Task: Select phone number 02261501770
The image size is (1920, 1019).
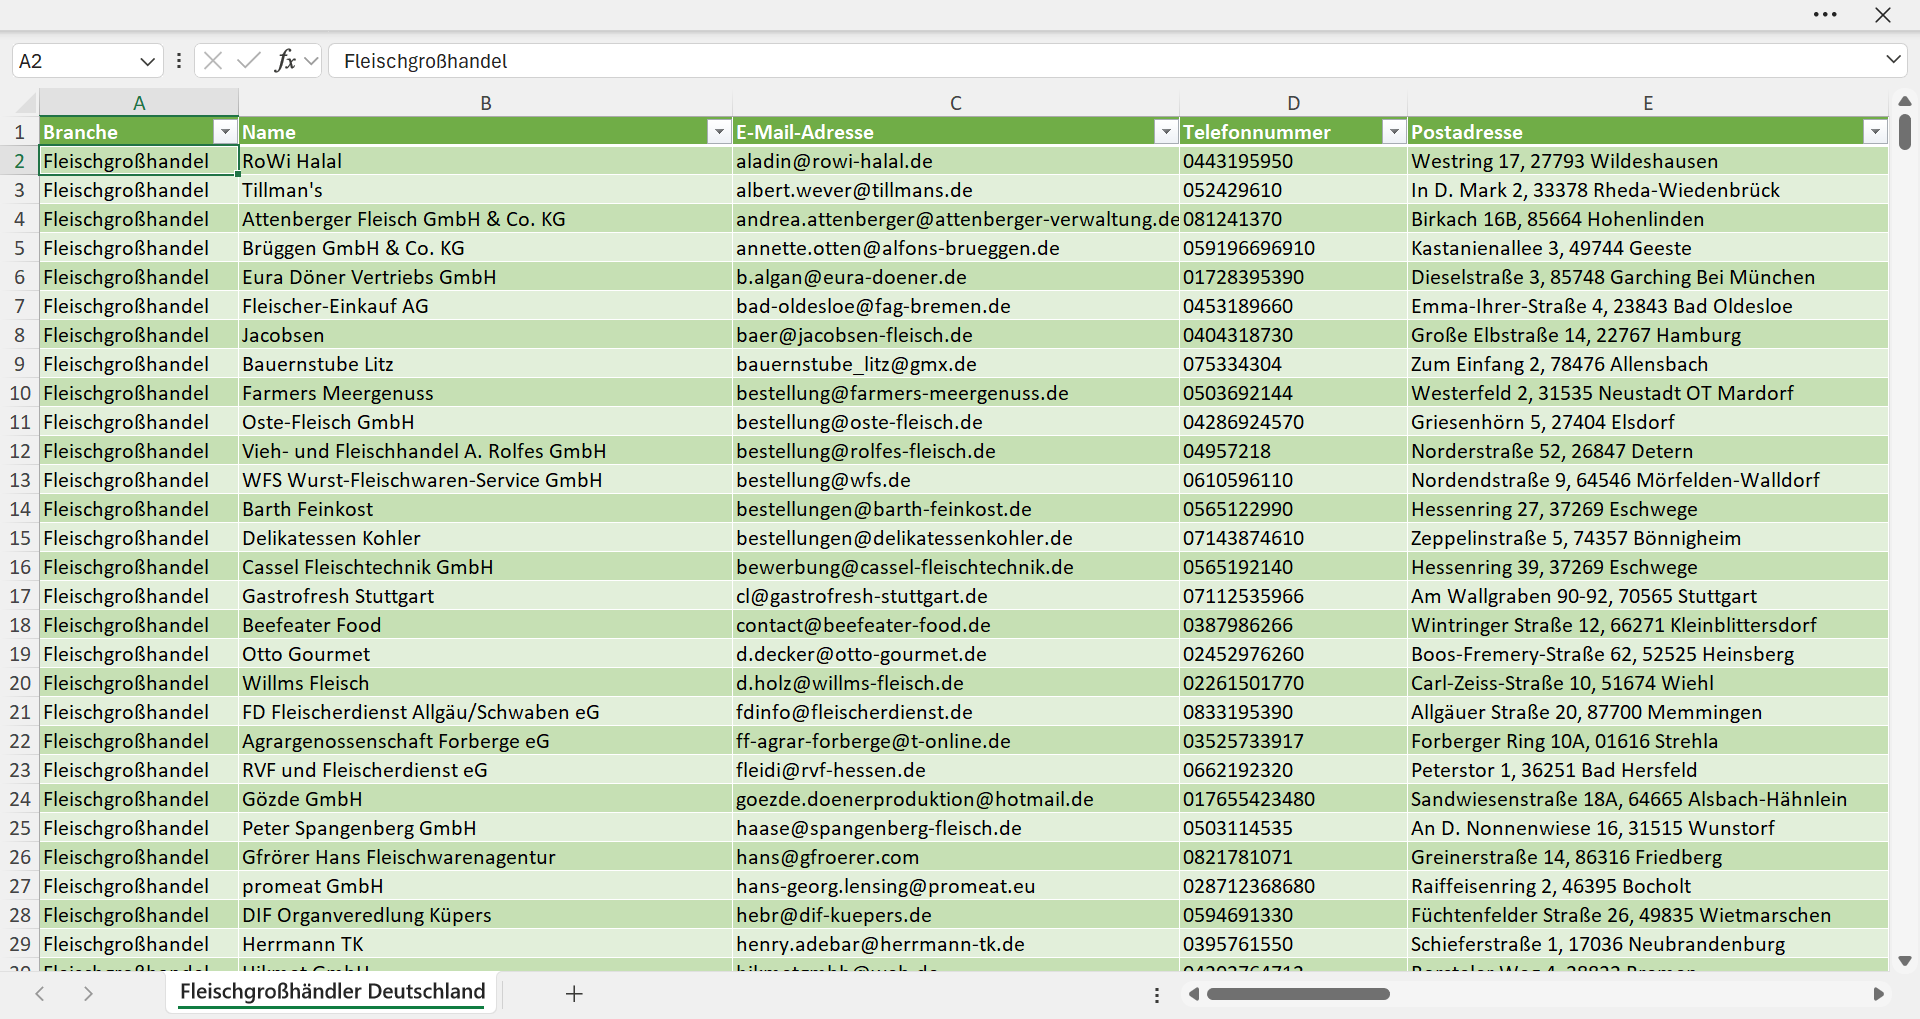Action: [x=1294, y=683]
